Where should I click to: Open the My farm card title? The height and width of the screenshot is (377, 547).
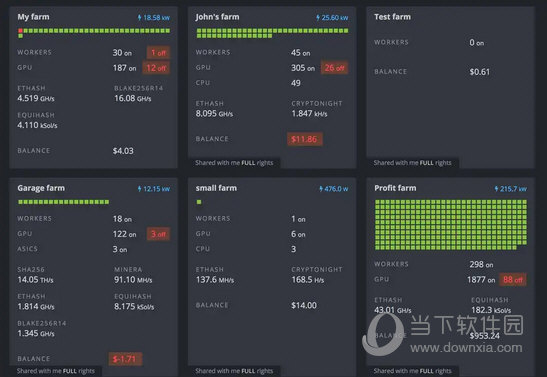[x=33, y=17]
